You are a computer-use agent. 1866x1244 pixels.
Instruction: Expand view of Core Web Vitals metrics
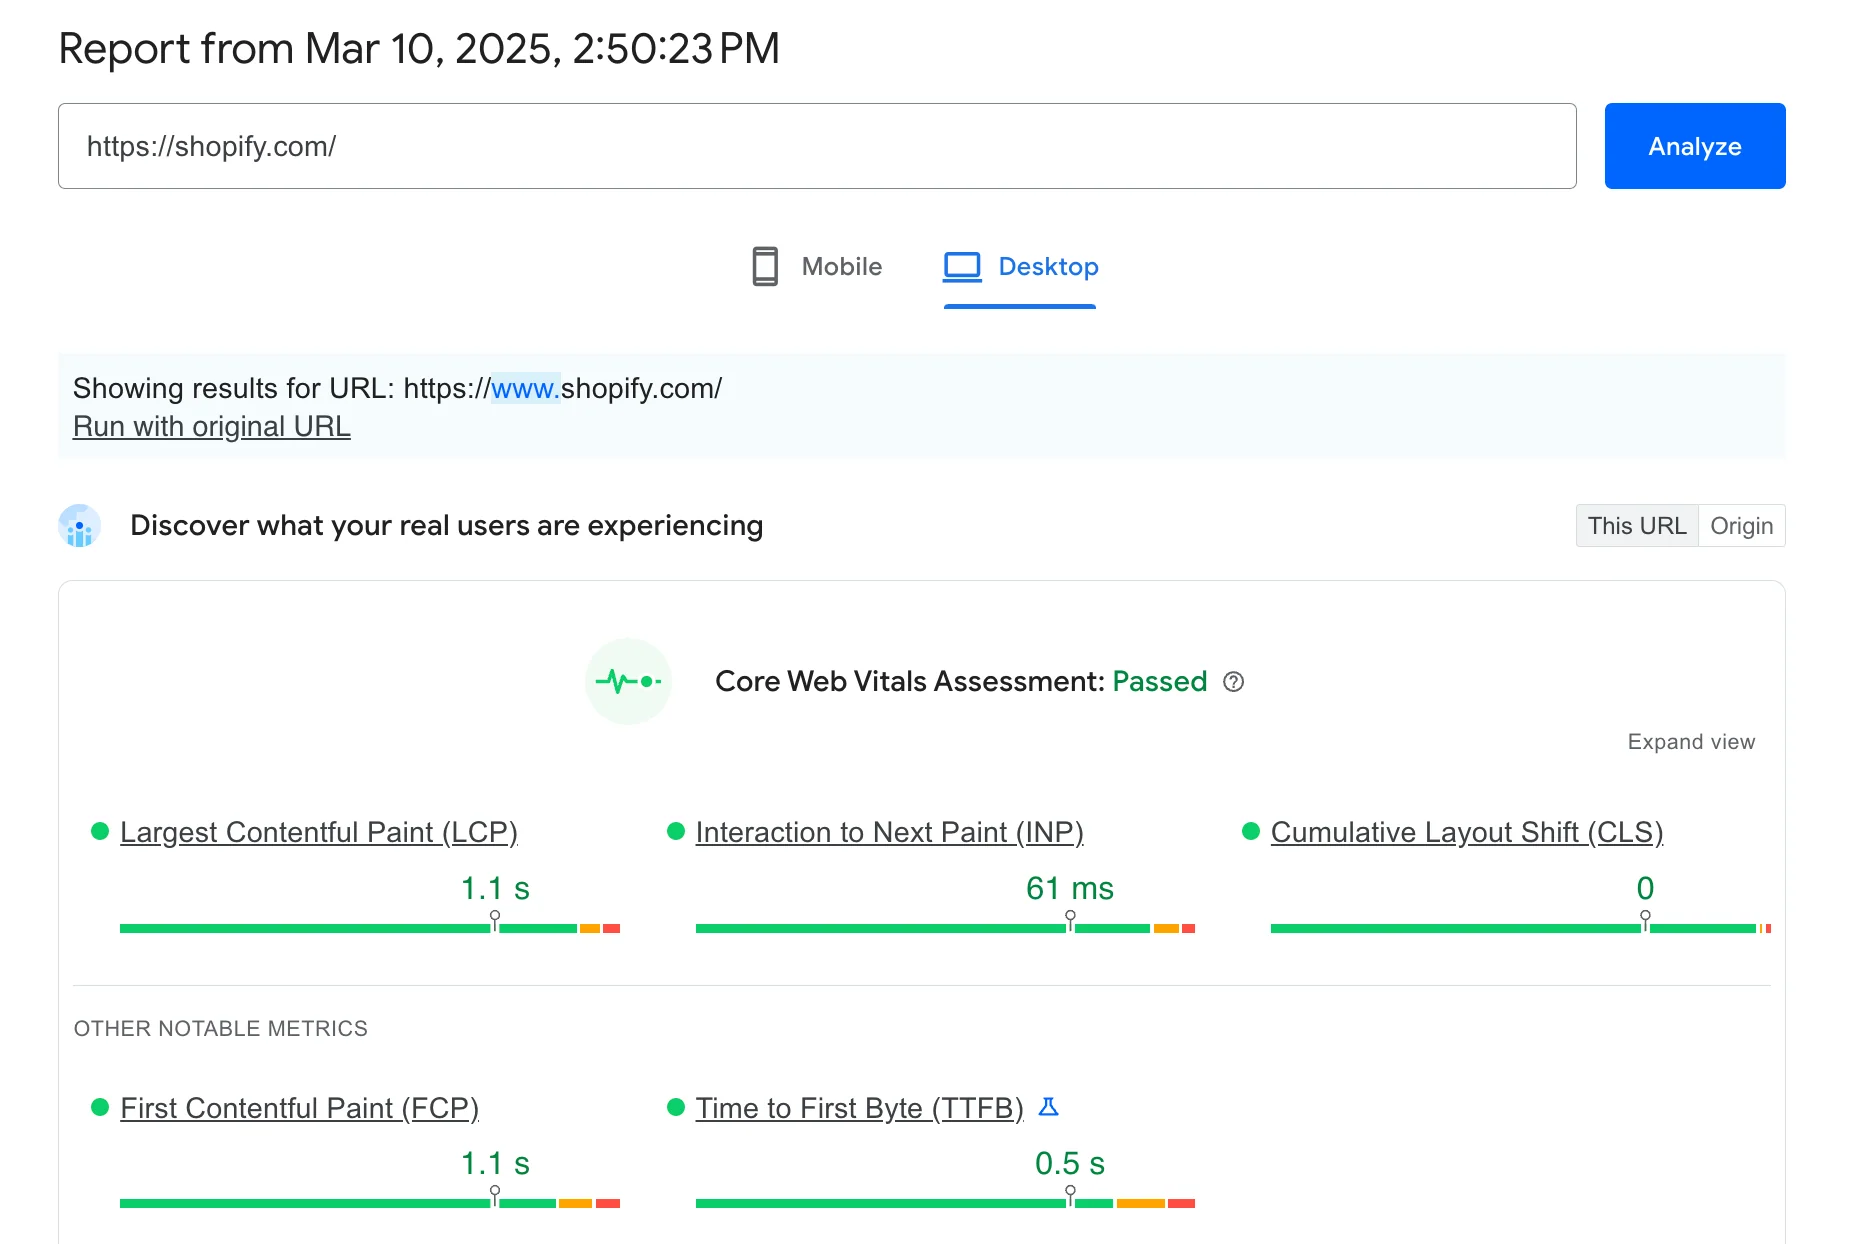click(1690, 741)
